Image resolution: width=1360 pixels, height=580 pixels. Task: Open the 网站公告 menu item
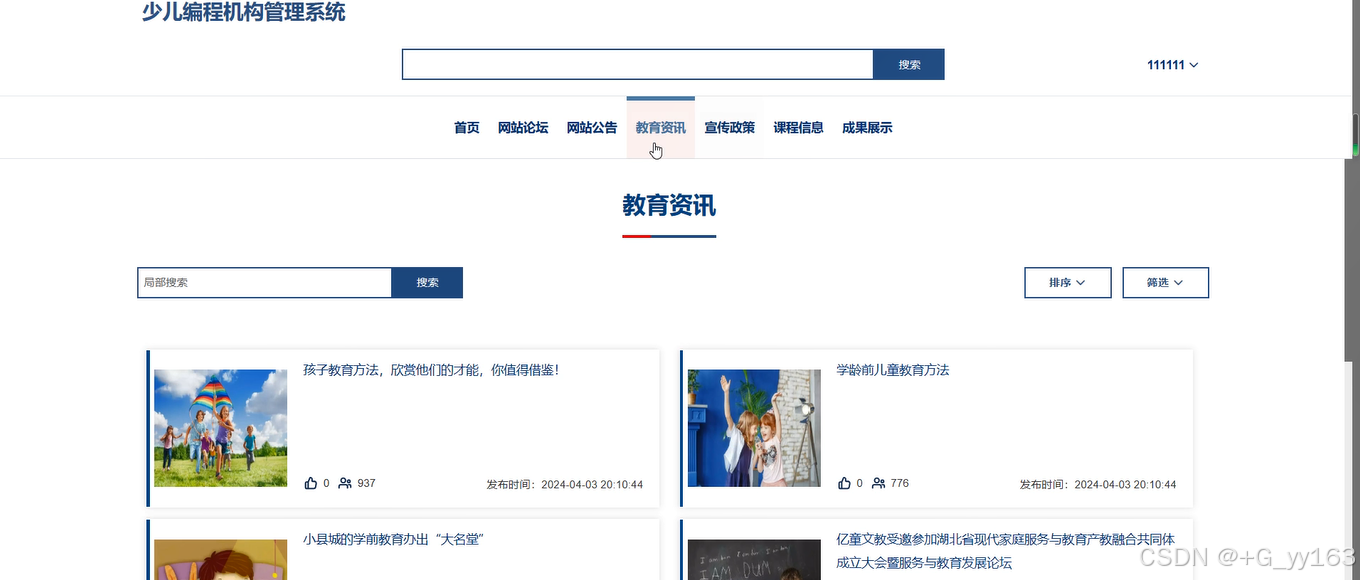(x=592, y=128)
